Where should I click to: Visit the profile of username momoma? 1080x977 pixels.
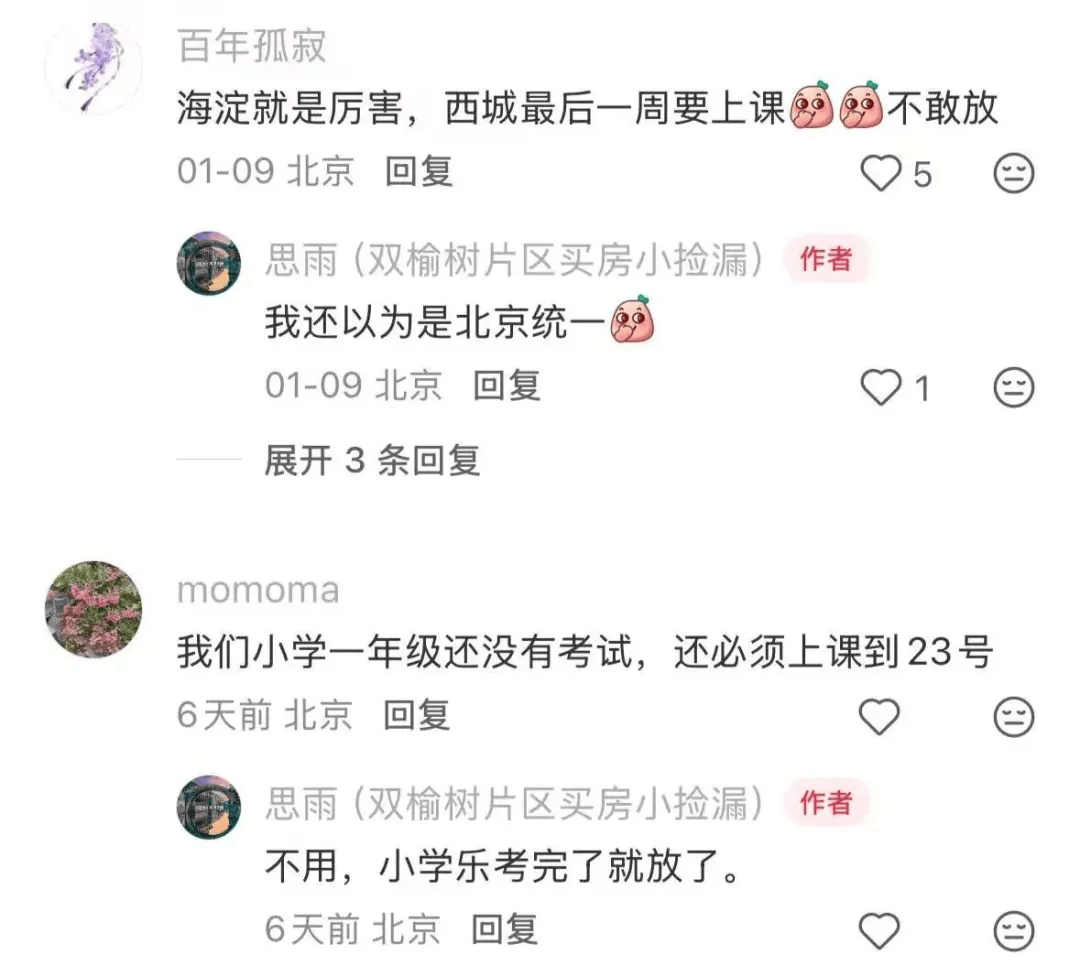[258, 590]
